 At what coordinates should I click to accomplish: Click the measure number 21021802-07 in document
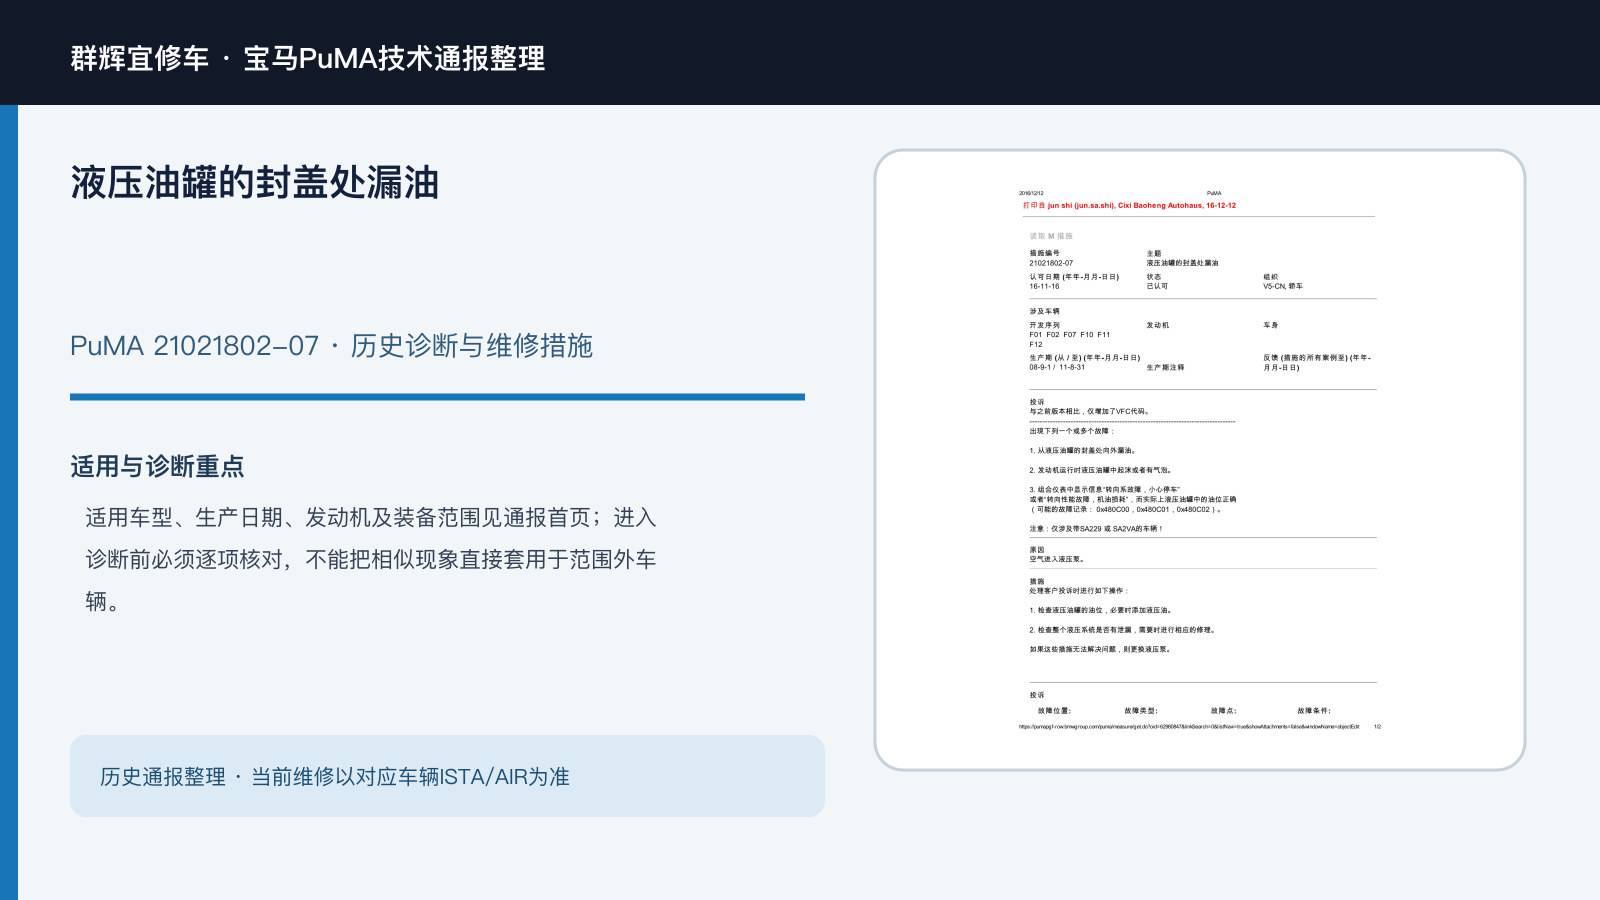tap(1051, 263)
